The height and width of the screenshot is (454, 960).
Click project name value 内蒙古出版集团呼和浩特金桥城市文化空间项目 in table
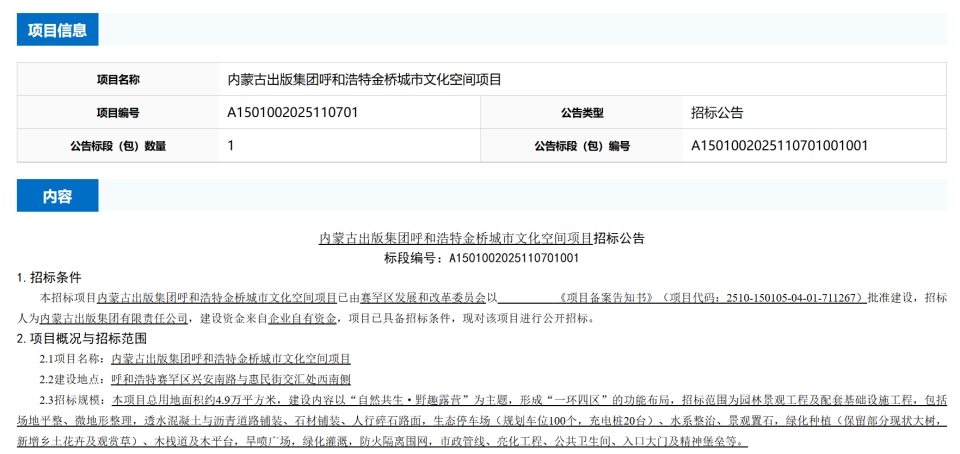[x=364, y=80]
